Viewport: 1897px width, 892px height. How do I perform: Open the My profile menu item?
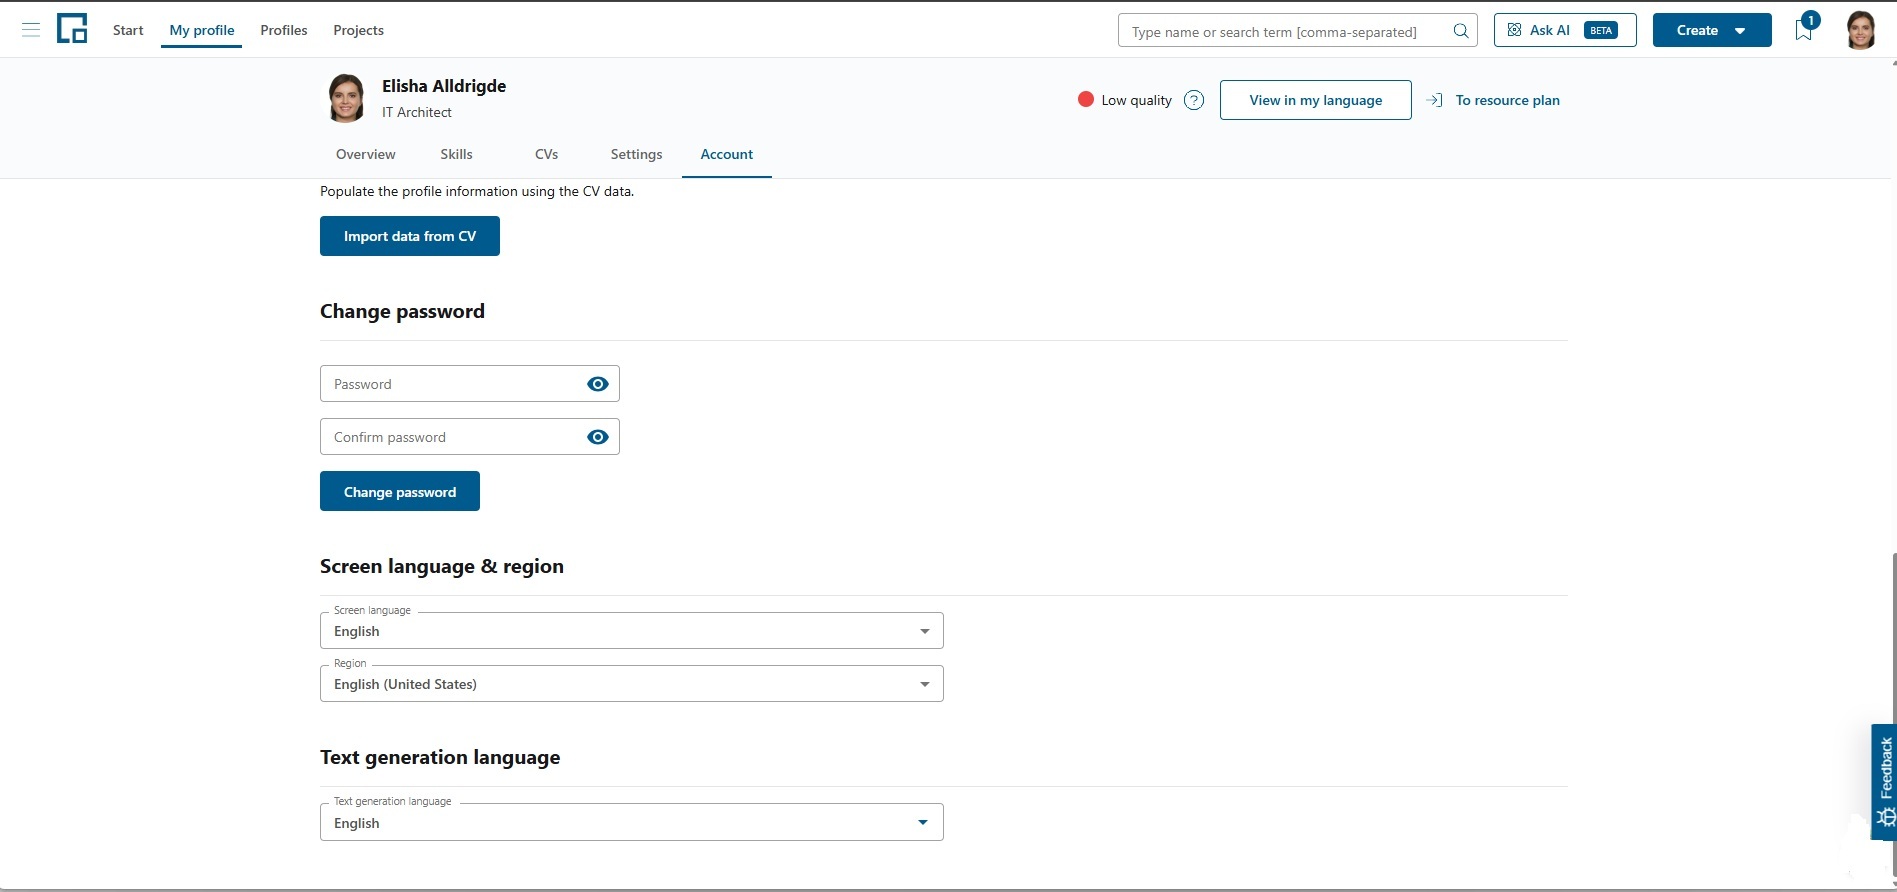click(x=202, y=30)
